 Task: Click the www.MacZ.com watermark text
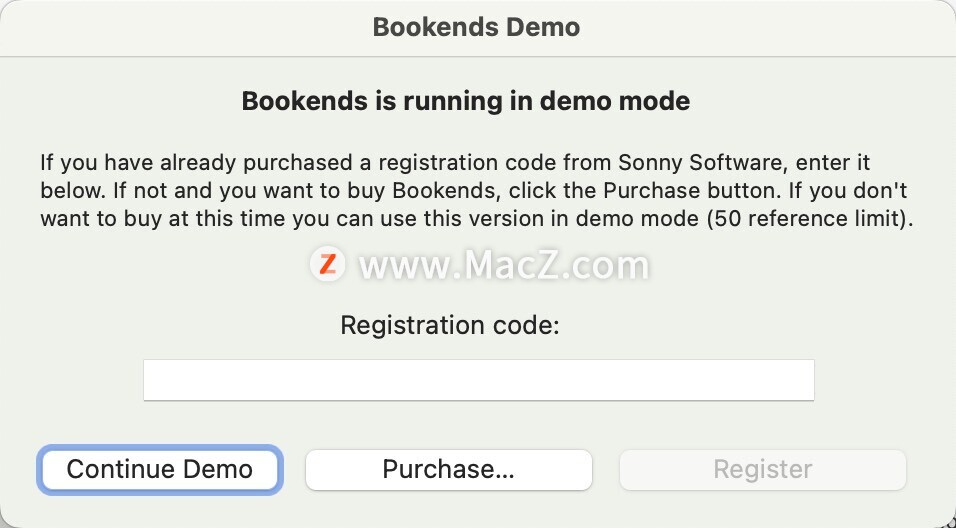click(504, 266)
